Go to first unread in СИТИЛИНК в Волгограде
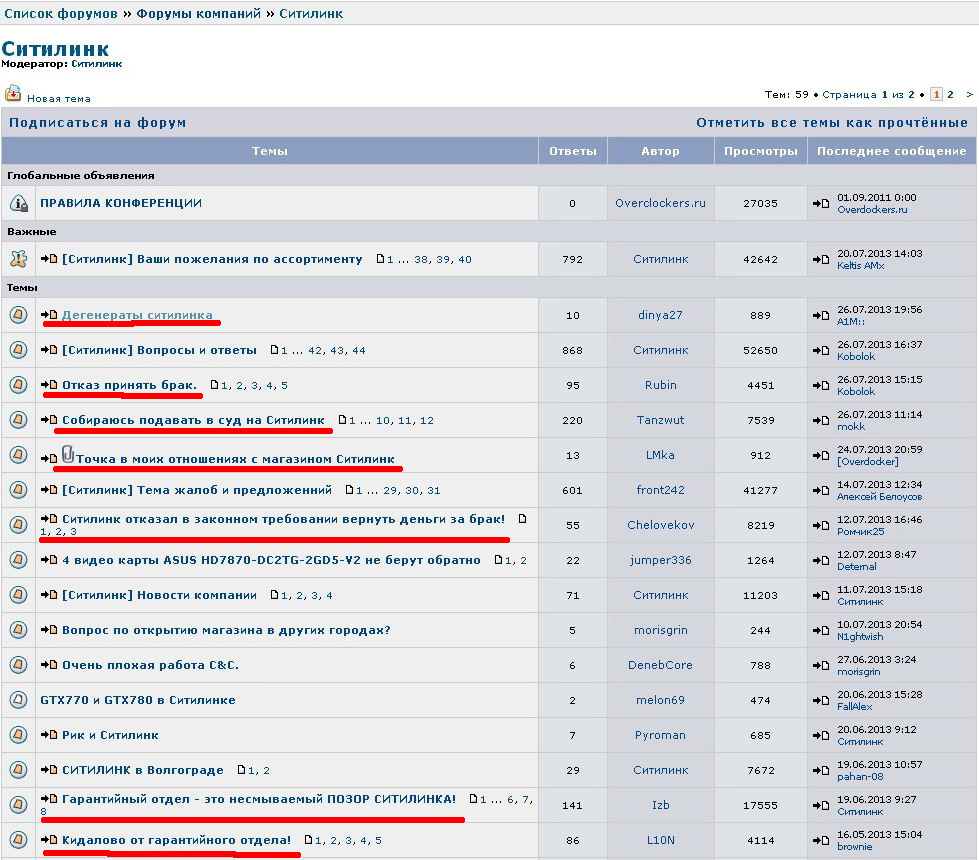Image resolution: width=979 pixels, height=860 pixels. 49,769
